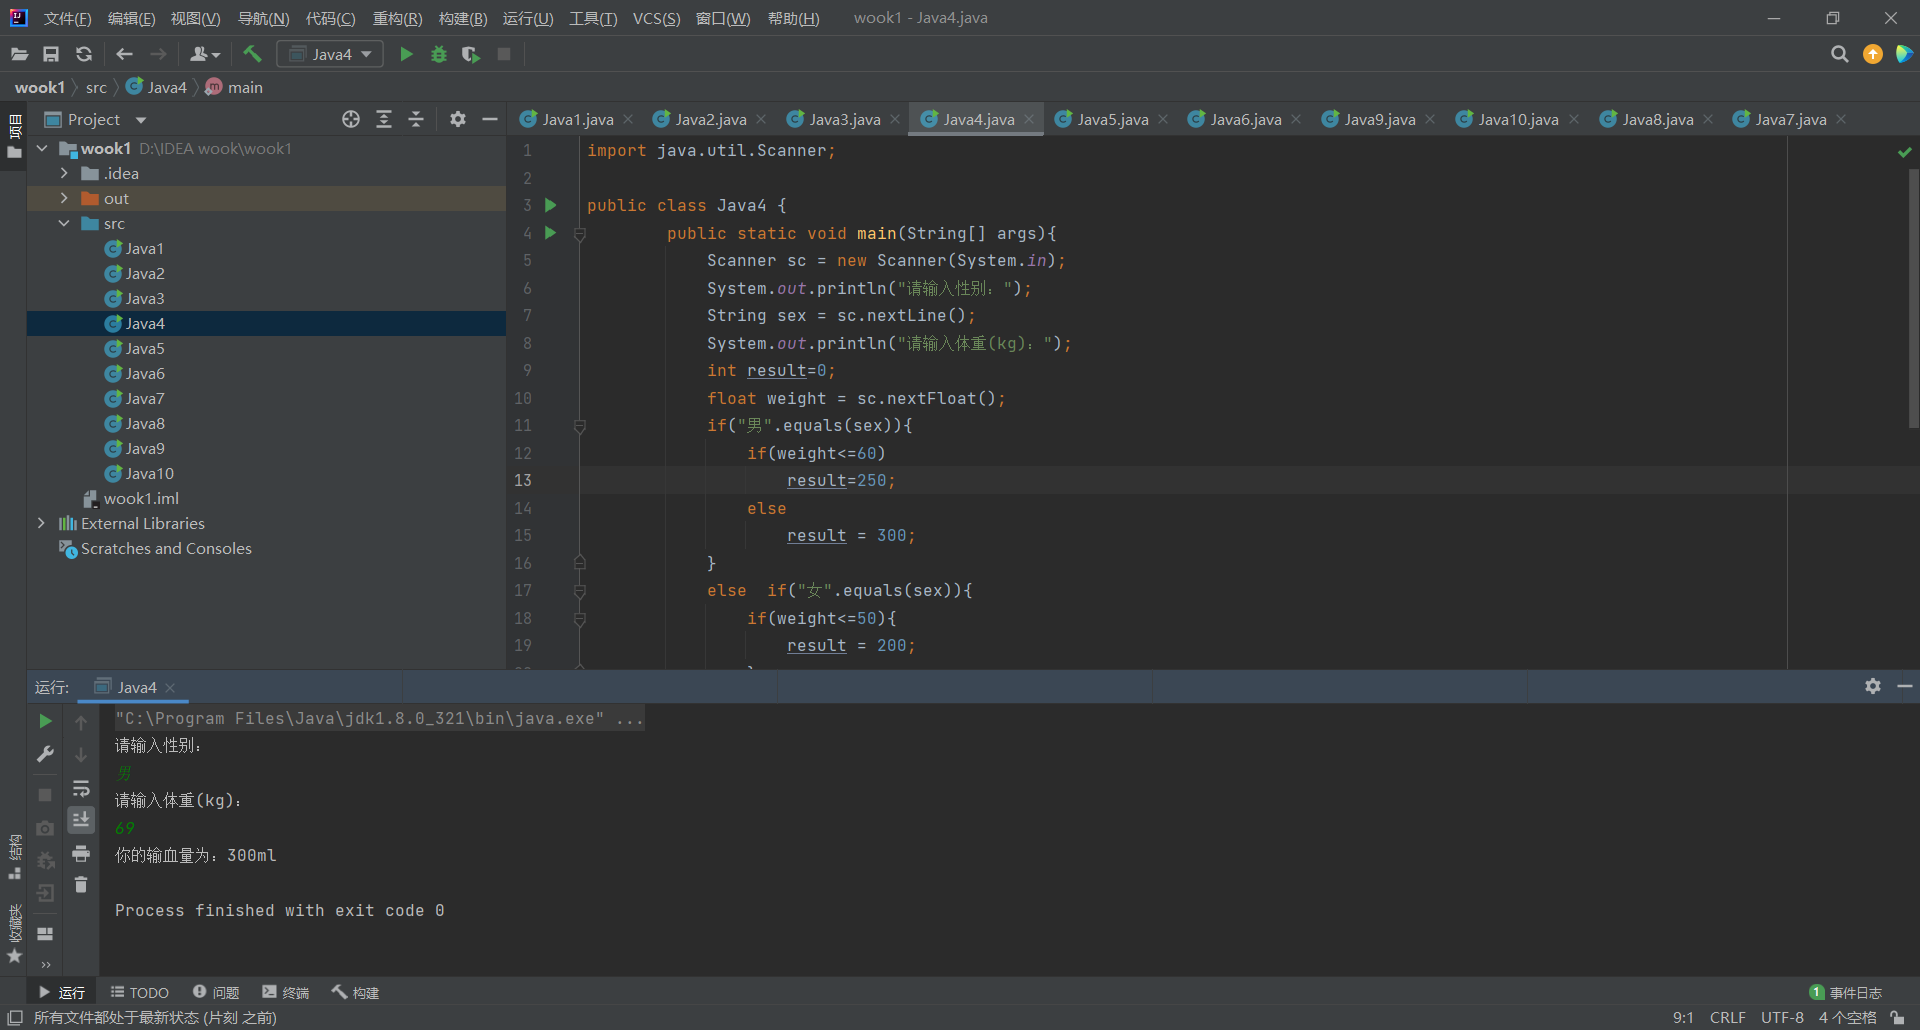The image size is (1920, 1030).
Task: Toggle fold marker at line 11
Action: click(579, 426)
